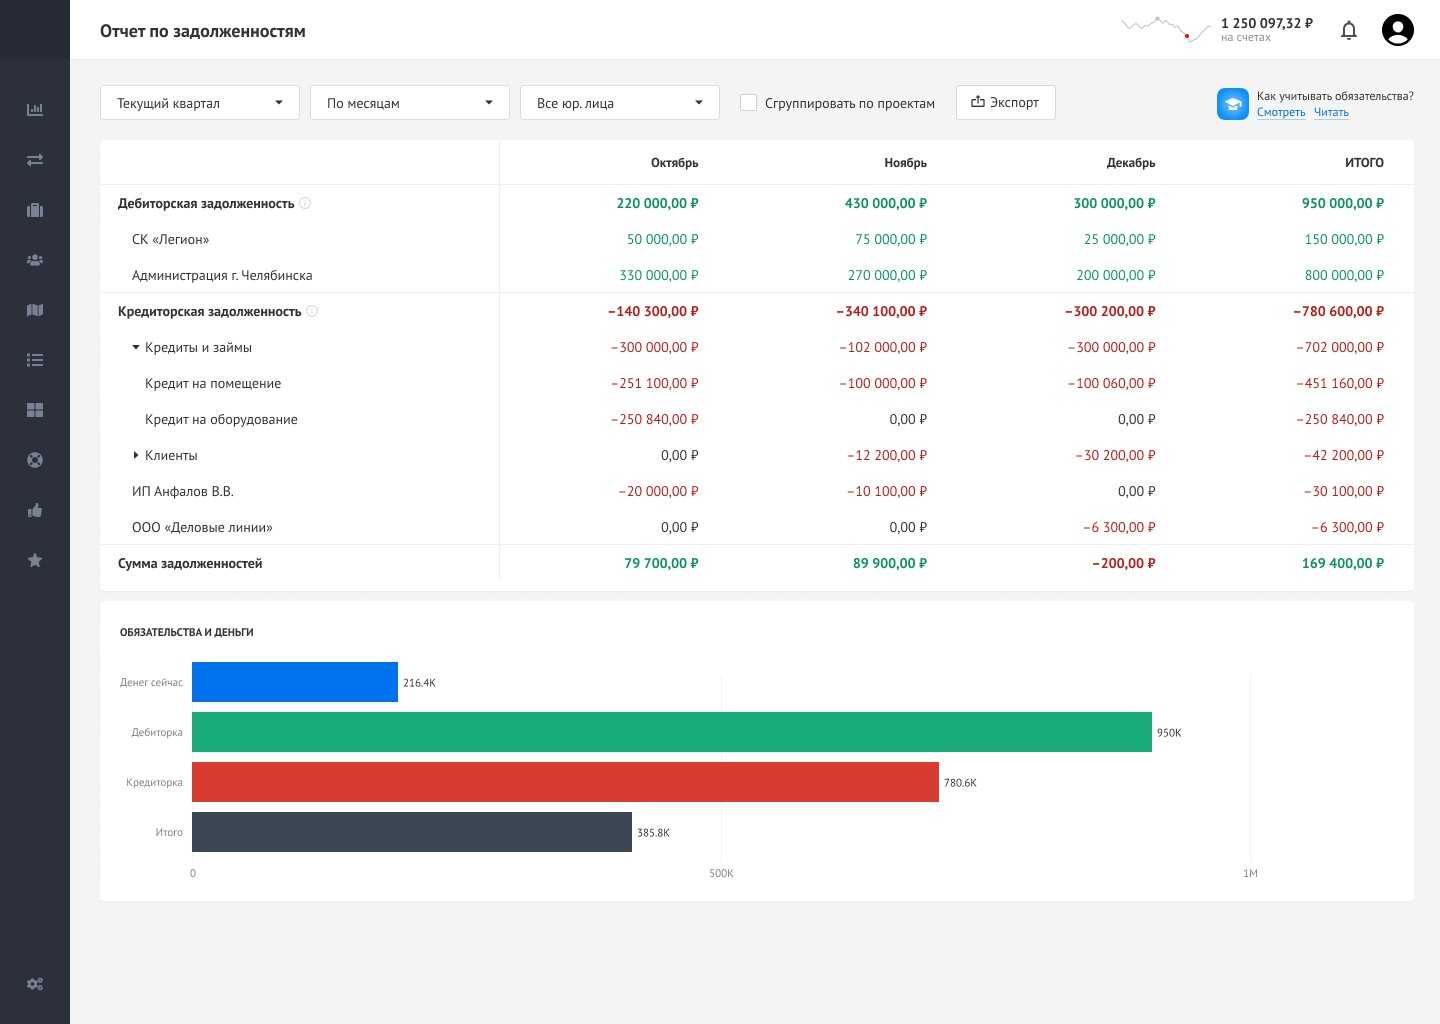The width and height of the screenshot is (1440, 1024).
Task: Open the По месяцам grouping dropdown
Action: coord(410,103)
